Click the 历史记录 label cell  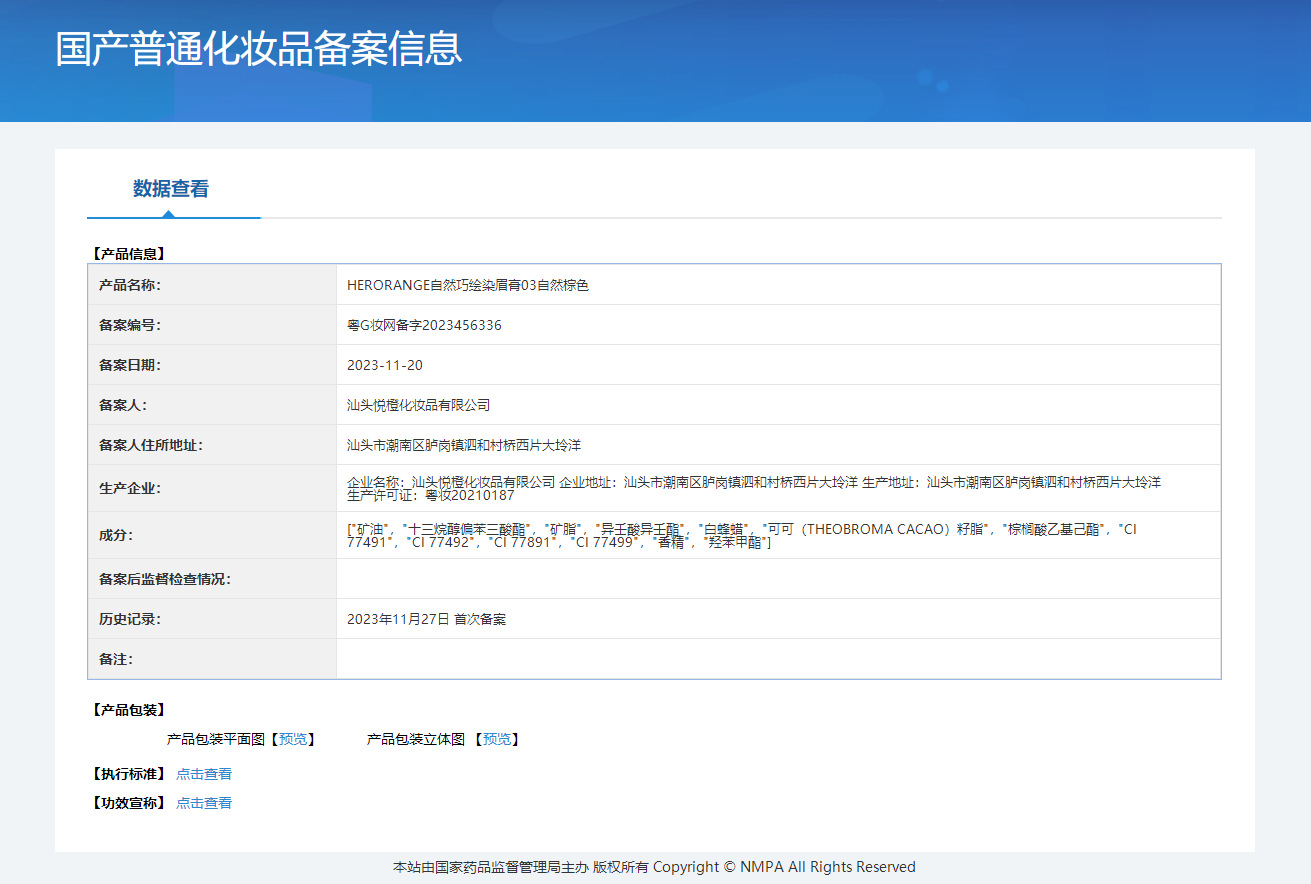coord(212,619)
